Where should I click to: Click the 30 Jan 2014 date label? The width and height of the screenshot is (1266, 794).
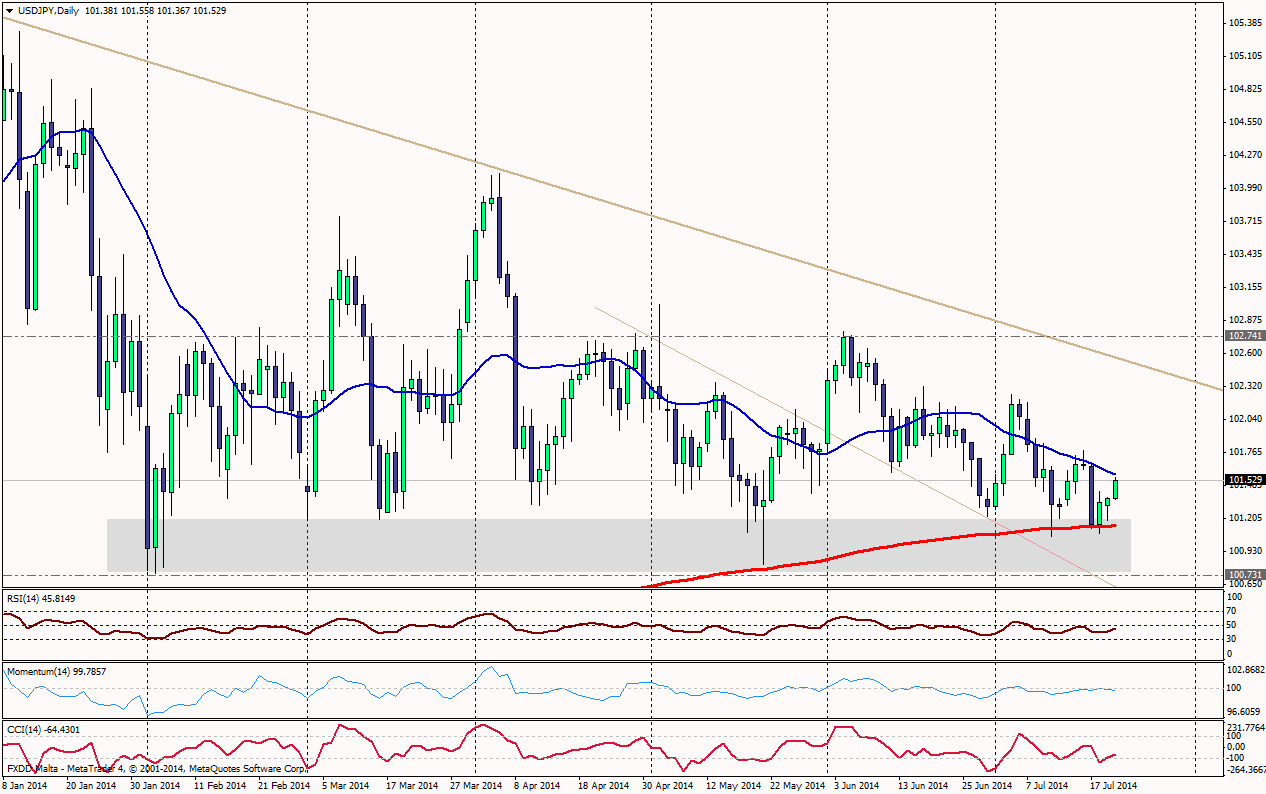(154, 786)
